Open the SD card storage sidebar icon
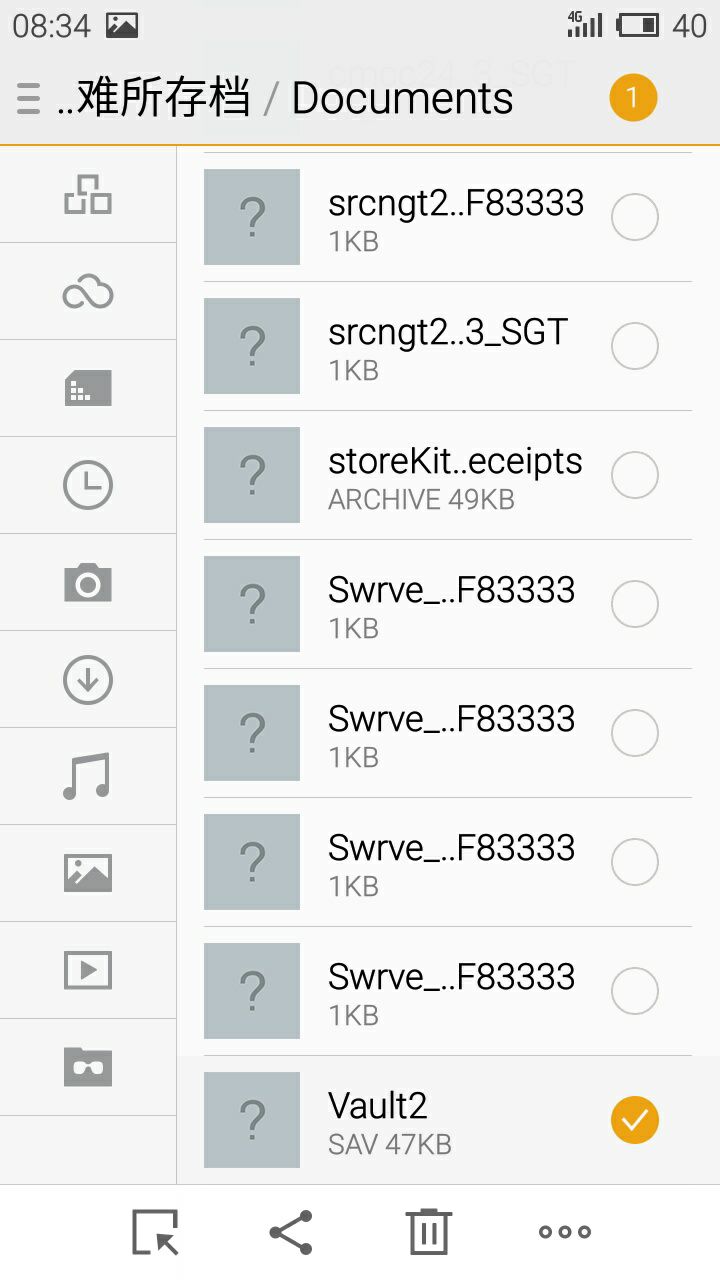Image resolution: width=720 pixels, height=1280 pixels. click(x=88, y=388)
